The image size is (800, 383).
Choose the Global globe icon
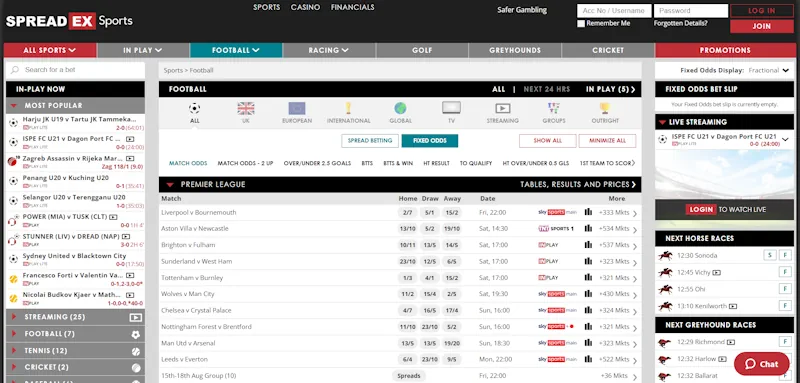click(x=400, y=108)
